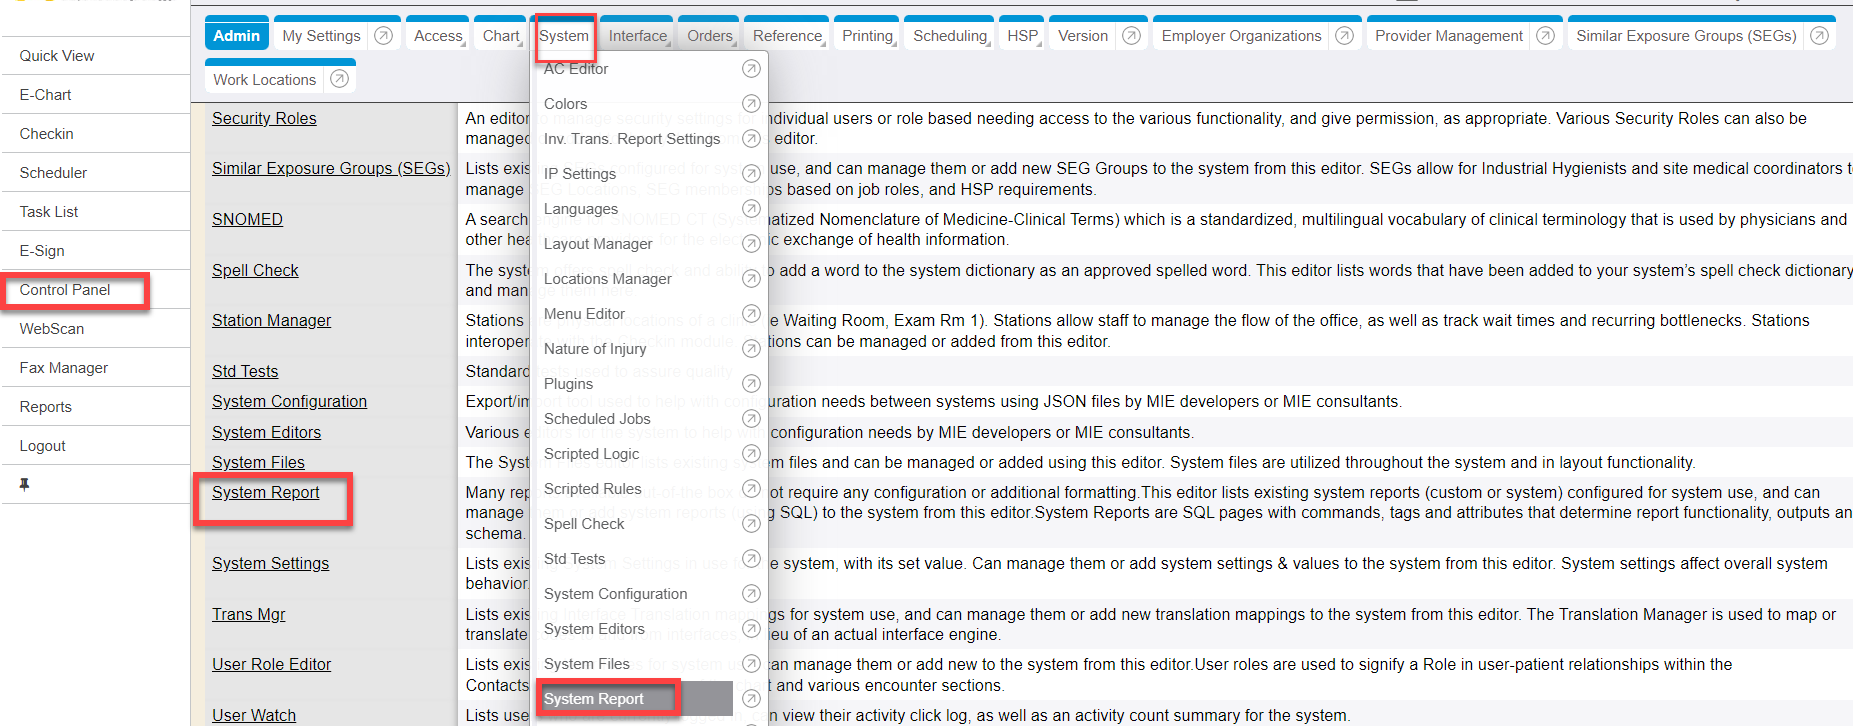Click arrow icon next to Employer Organizations
Image resolution: width=1853 pixels, height=726 pixels.
pyautogui.click(x=1344, y=36)
